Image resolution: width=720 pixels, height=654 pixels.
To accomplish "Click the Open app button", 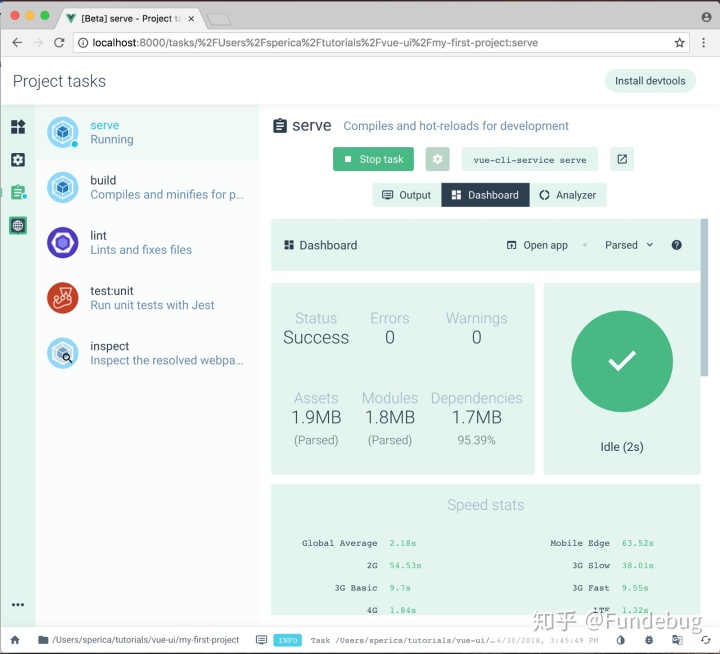I will pos(537,245).
